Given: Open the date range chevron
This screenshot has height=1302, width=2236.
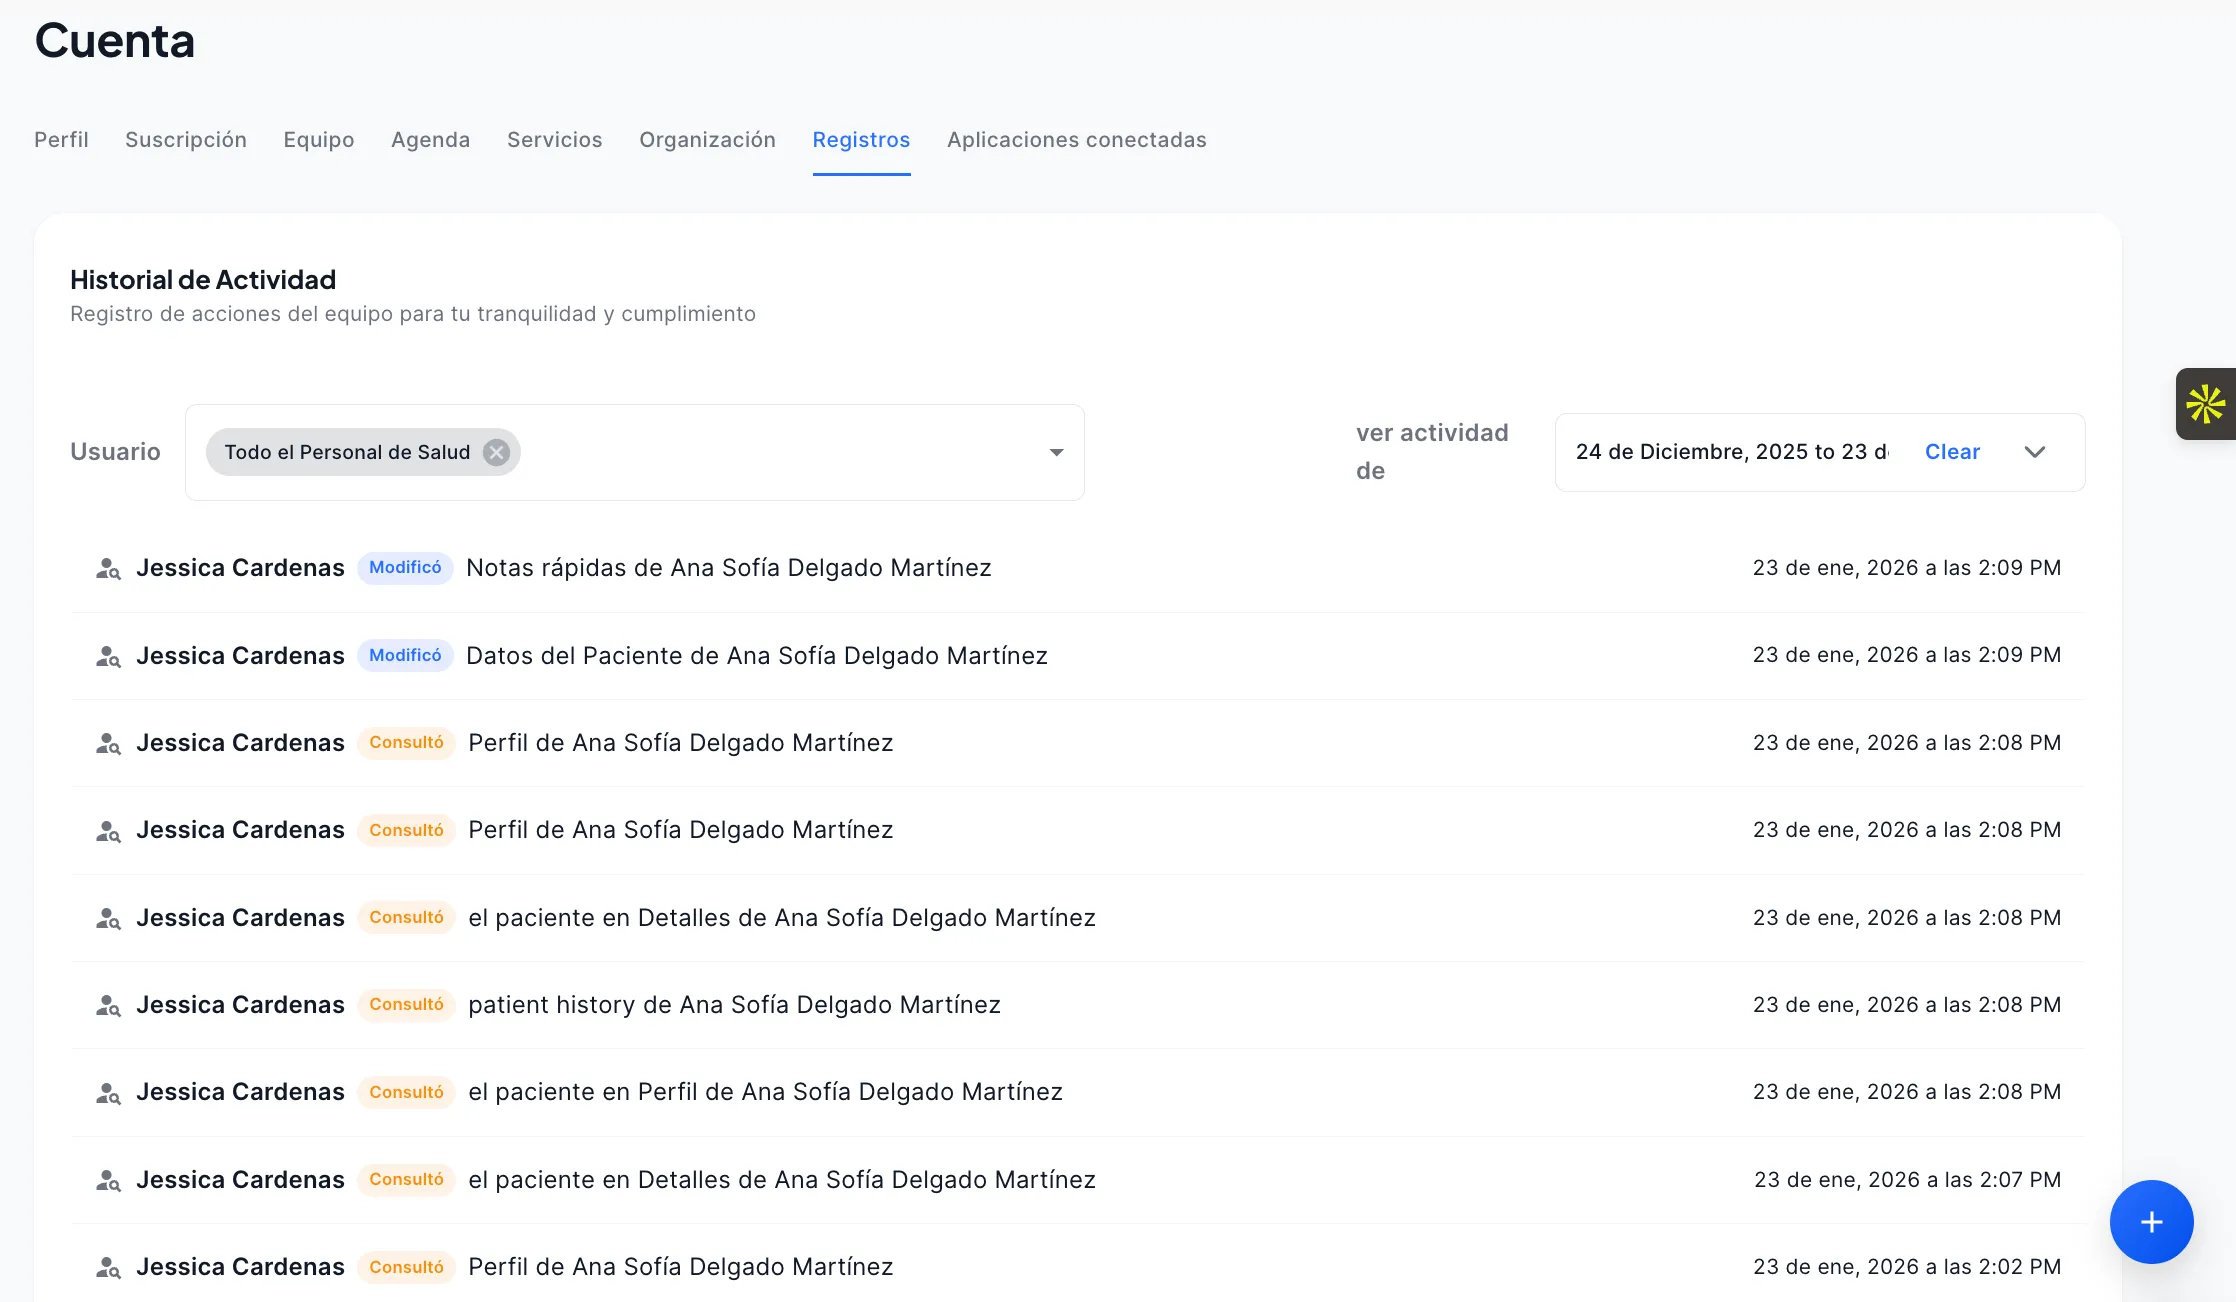Looking at the screenshot, I should coord(2034,452).
